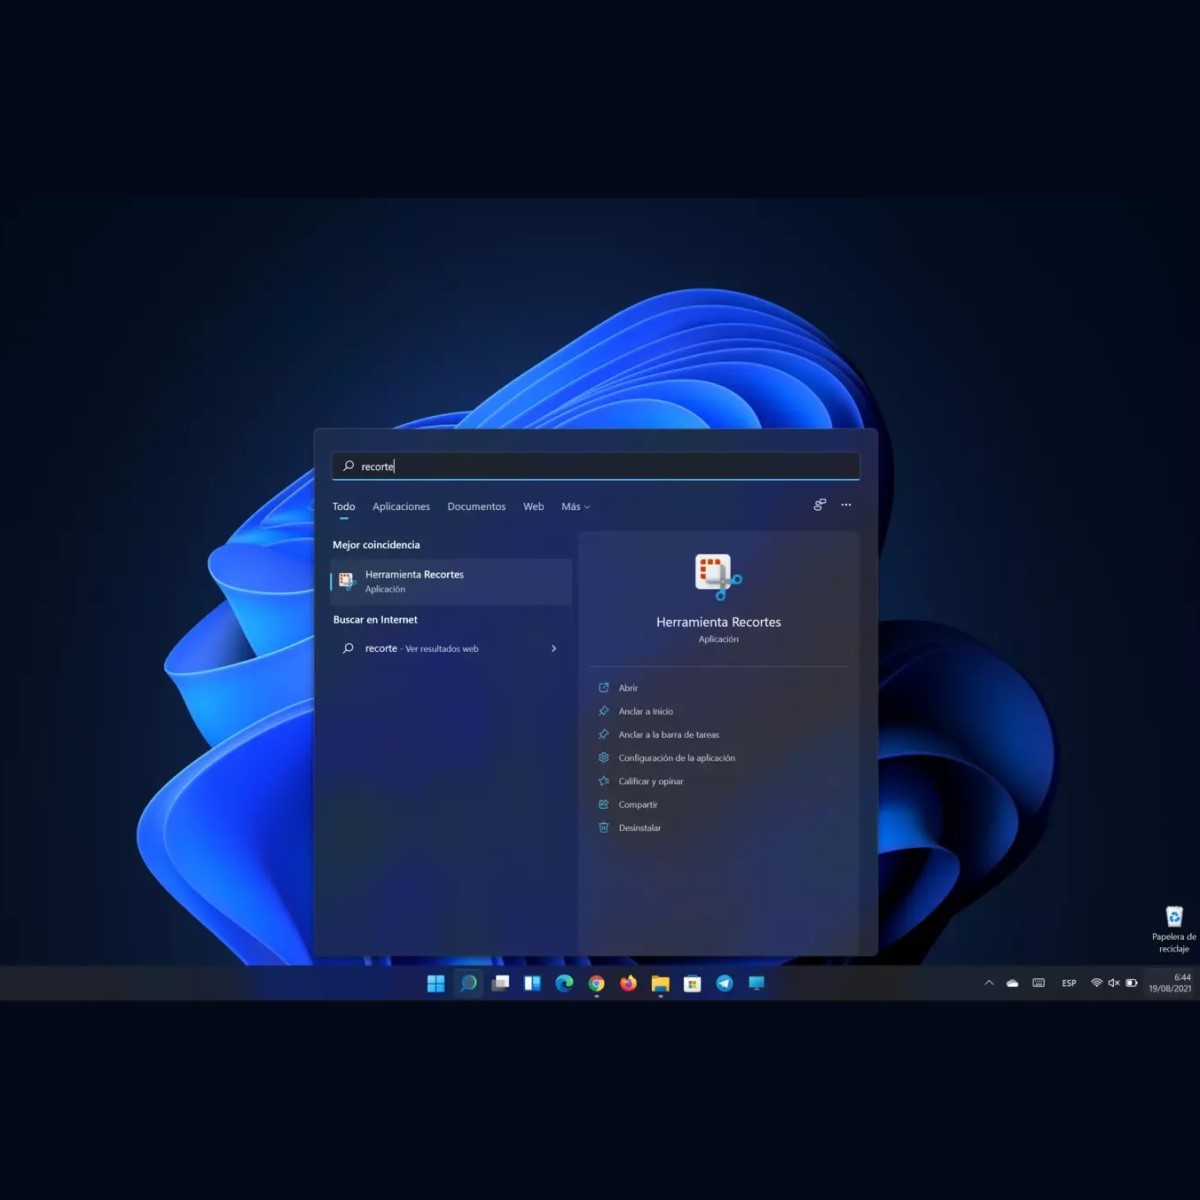Open the 'recorte - Ver resultados web' suggestion
The height and width of the screenshot is (1200, 1200).
tap(451, 649)
